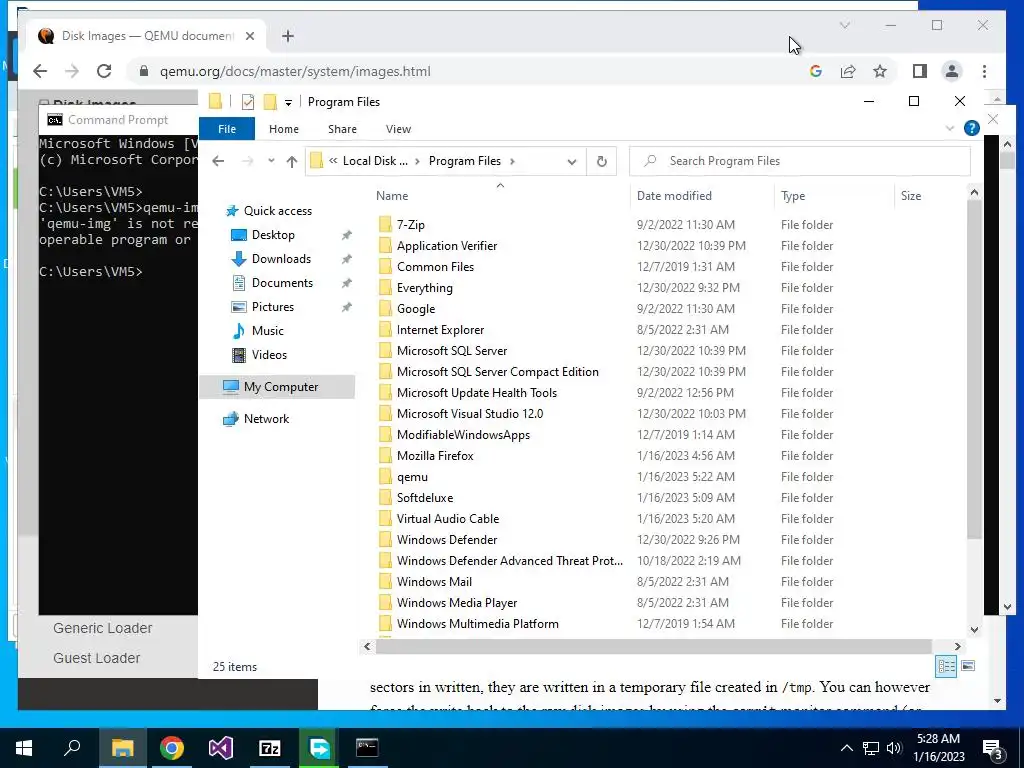Select Network in navigation pane
This screenshot has height=768, width=1024.
pyautogui.click(x=266, y=419)
